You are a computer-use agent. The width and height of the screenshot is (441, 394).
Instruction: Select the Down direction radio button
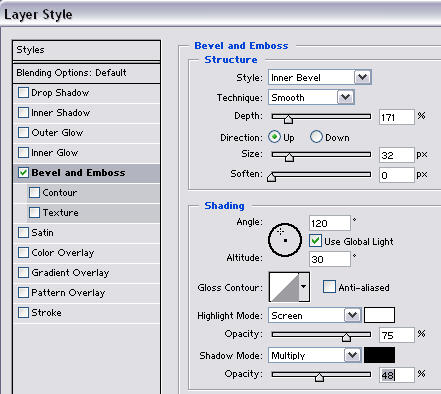pos(316,137)
